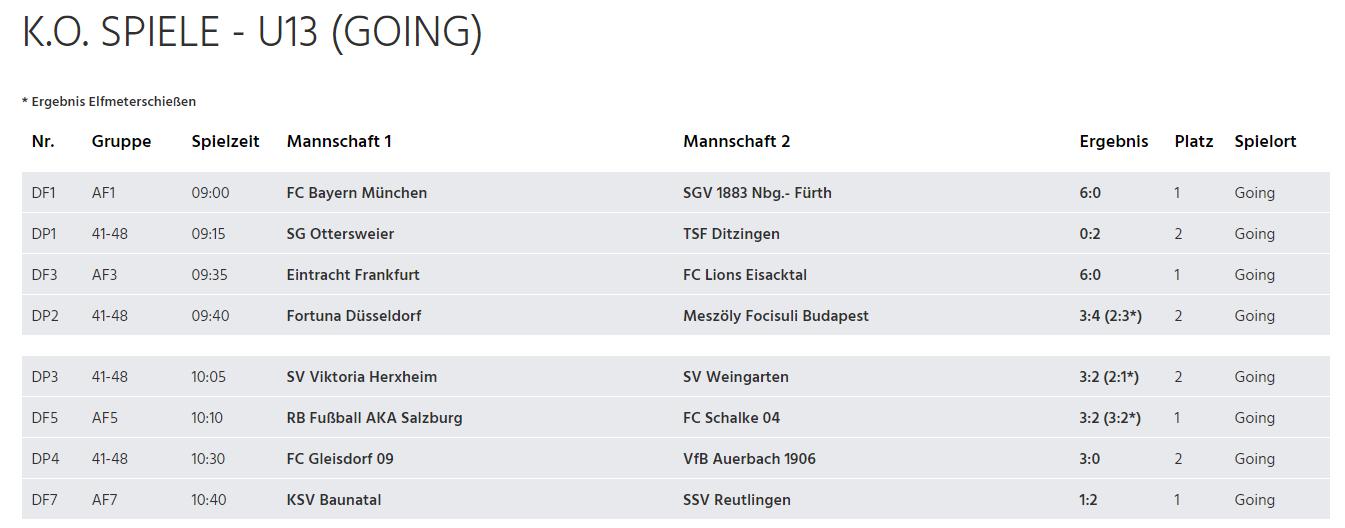
Task: Select SV Viktoria Herxheim team
Action: coord(361,377)
